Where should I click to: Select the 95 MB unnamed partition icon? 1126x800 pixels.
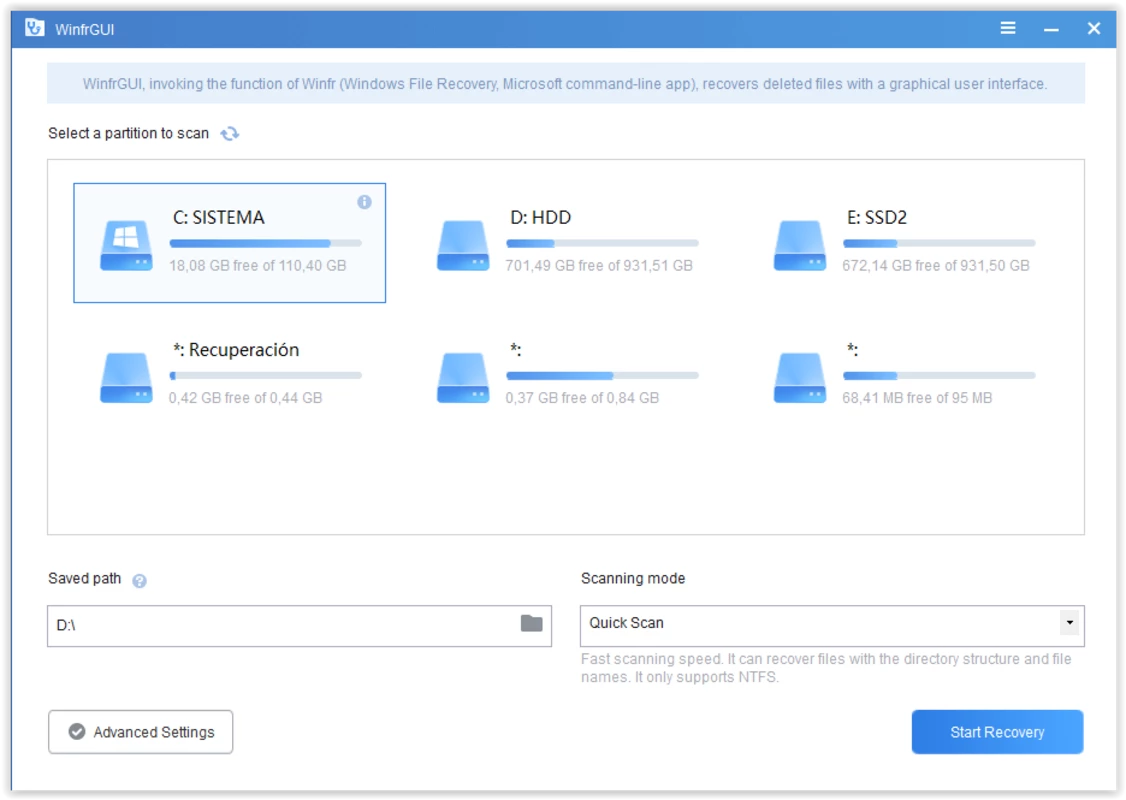799,378
